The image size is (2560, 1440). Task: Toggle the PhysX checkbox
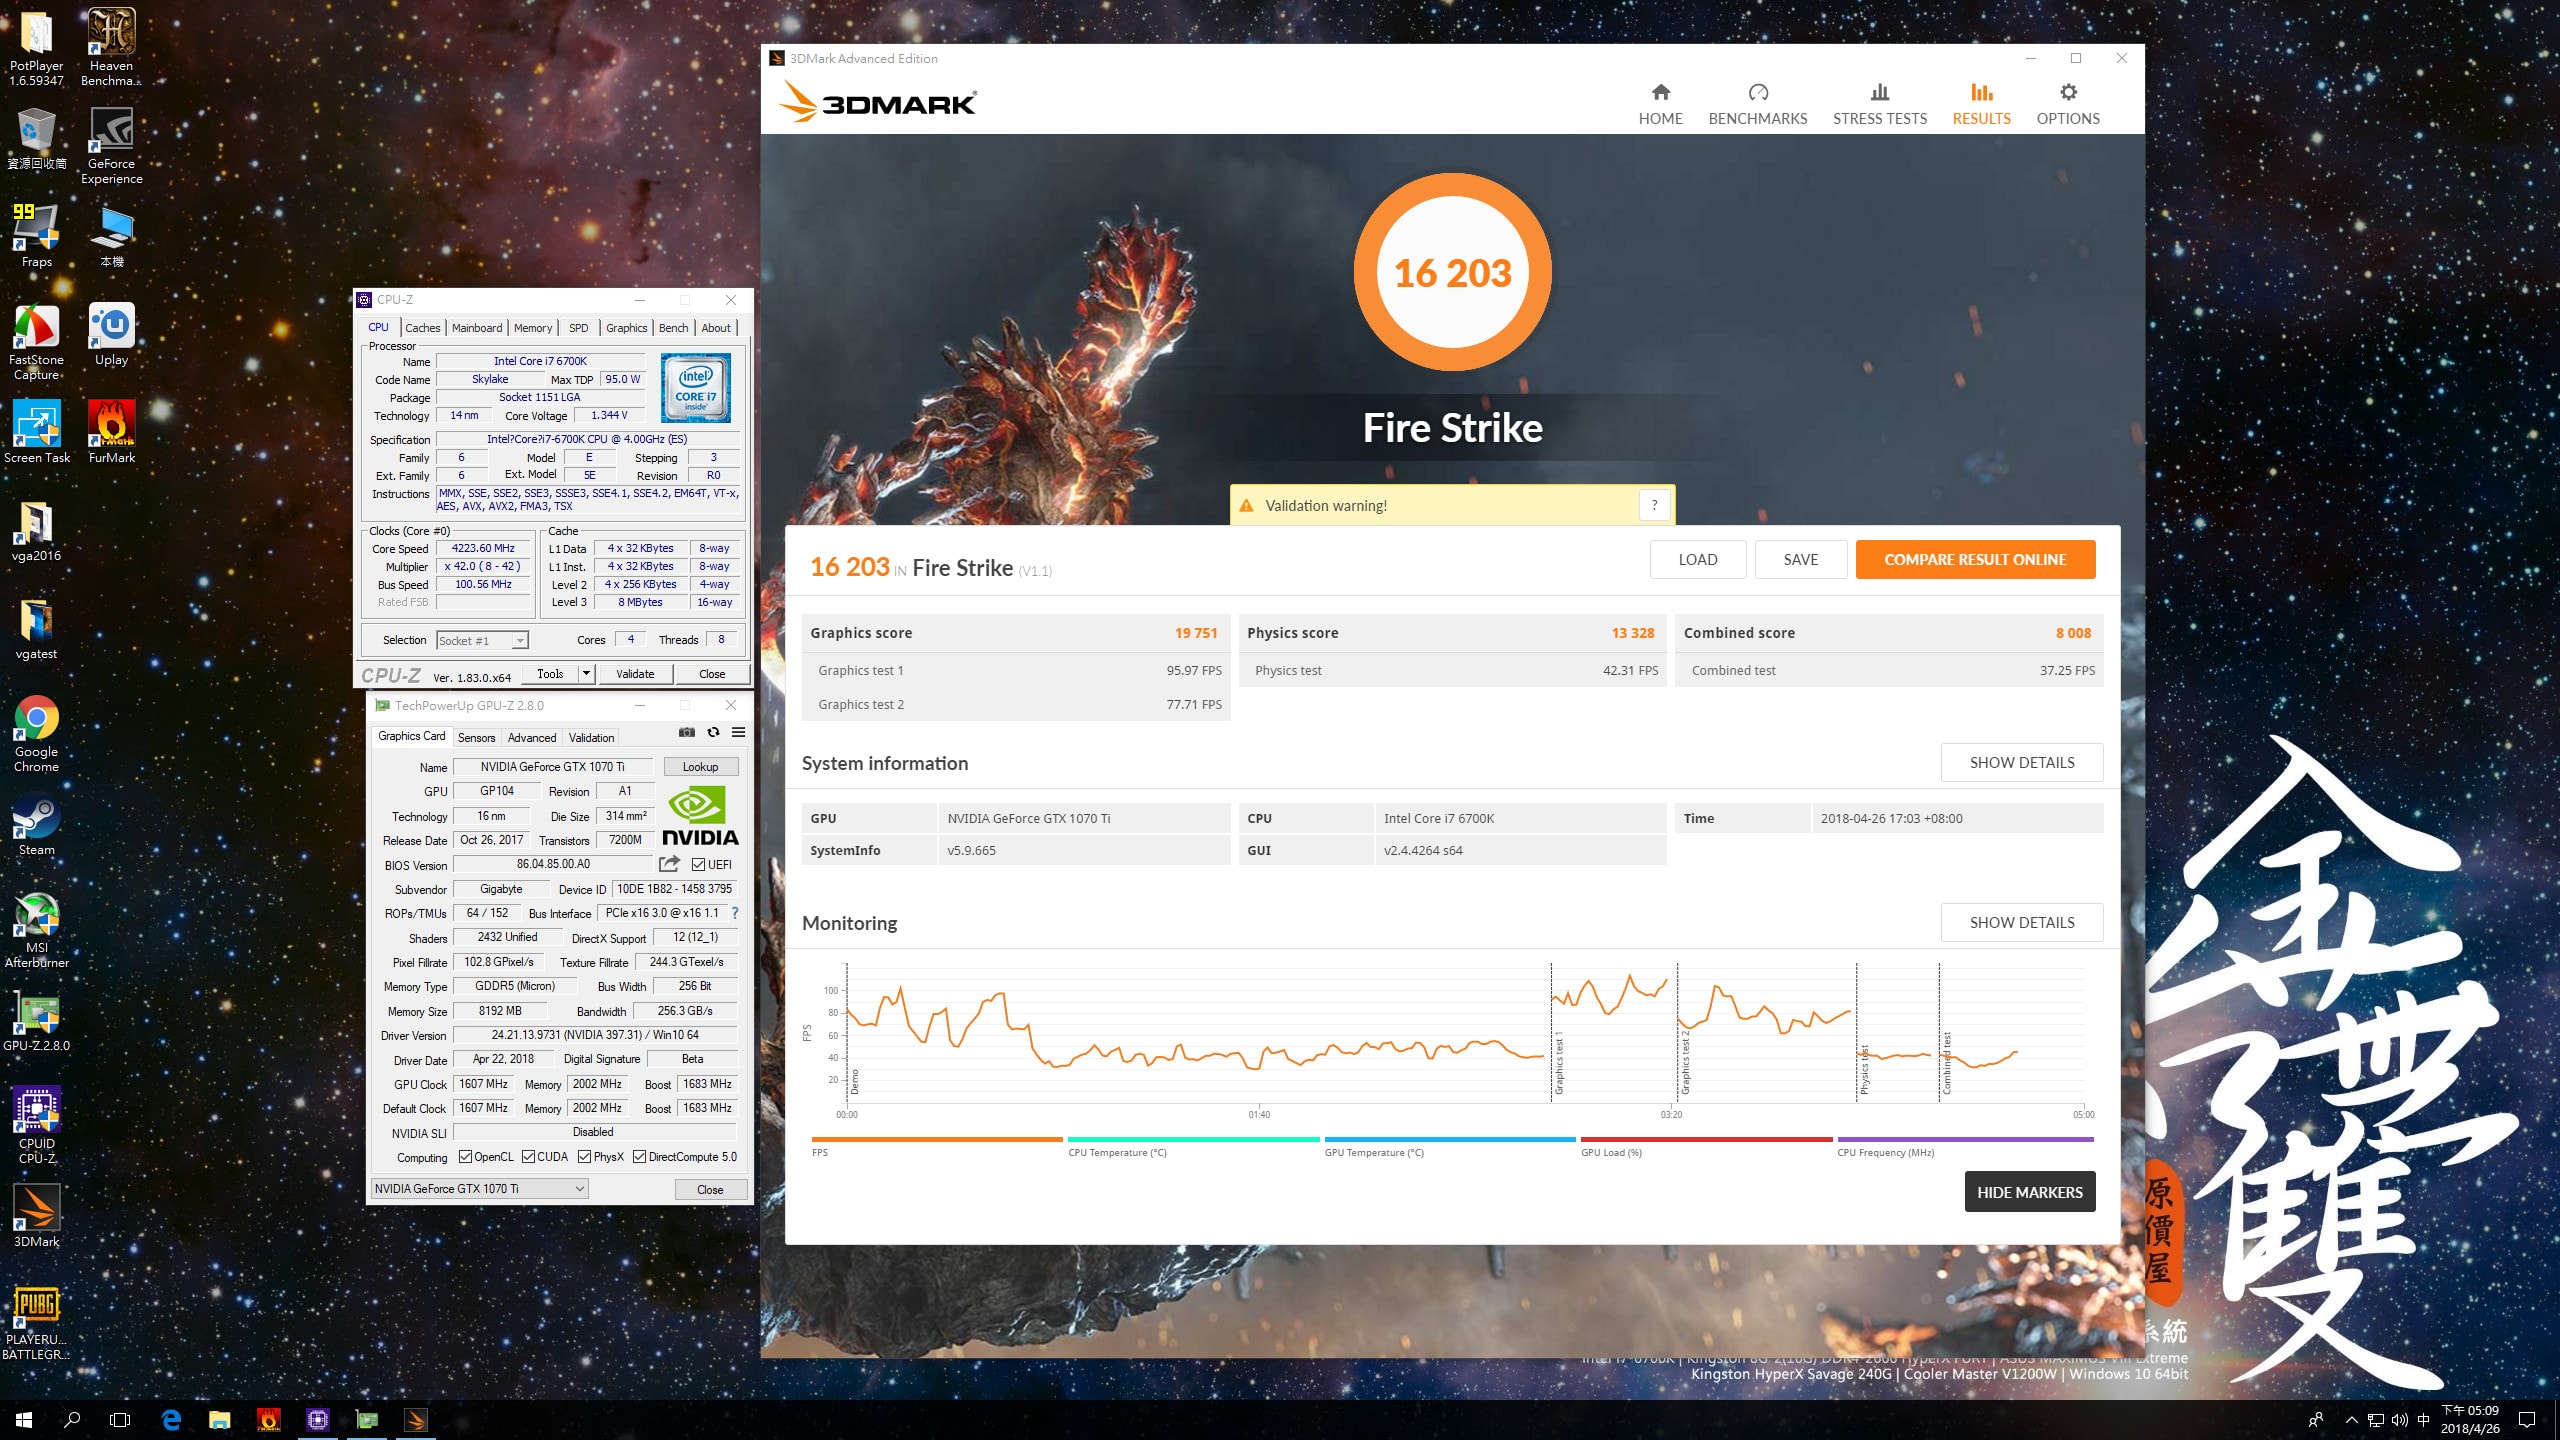[x=585, y=1157]
